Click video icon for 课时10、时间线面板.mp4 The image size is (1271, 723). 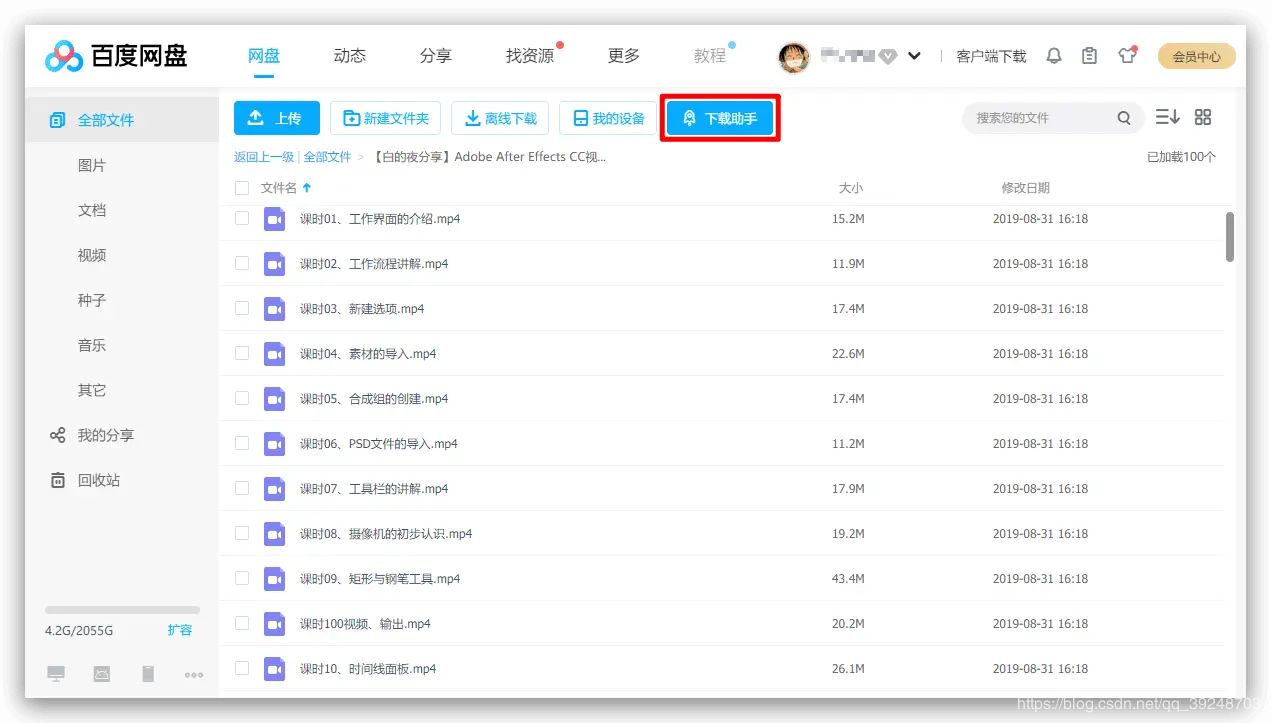[275, 669]
